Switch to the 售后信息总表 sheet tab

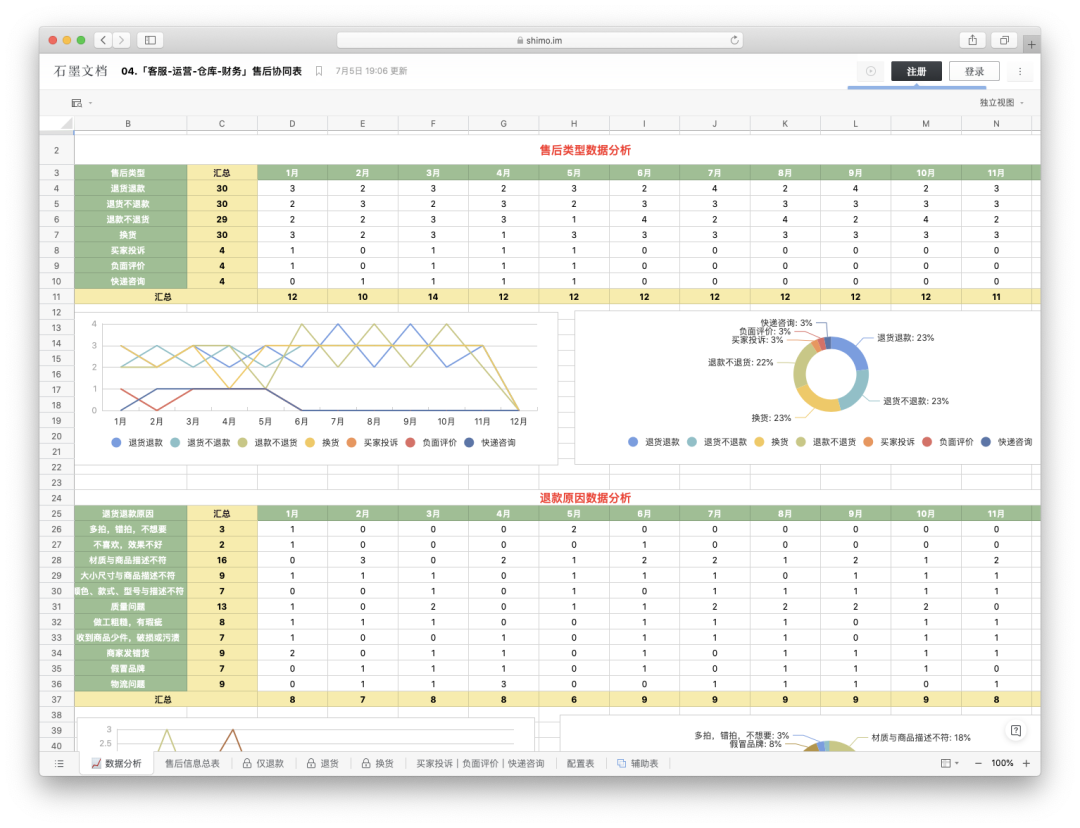point(192,763)
